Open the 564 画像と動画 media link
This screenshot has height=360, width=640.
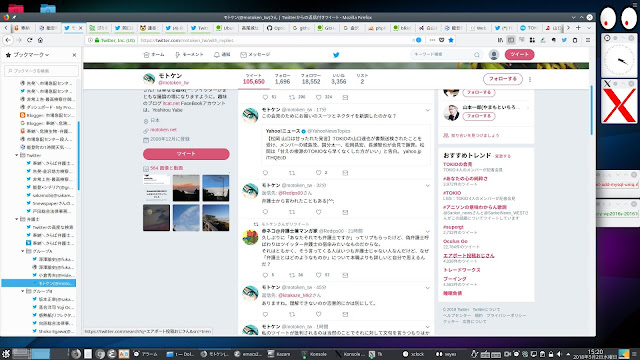pos(166,168)
